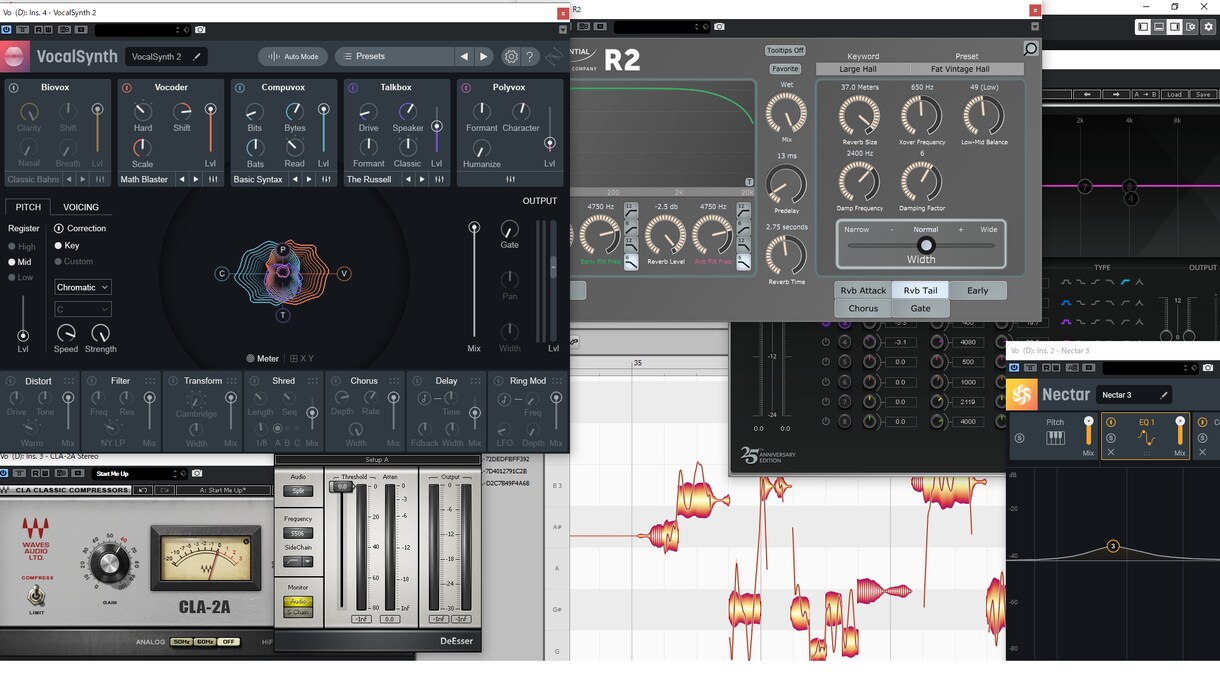Click the VocalSynth help question mark
Image resolution: width=1220 pixels, height=676 pixels.
(531, 57)
